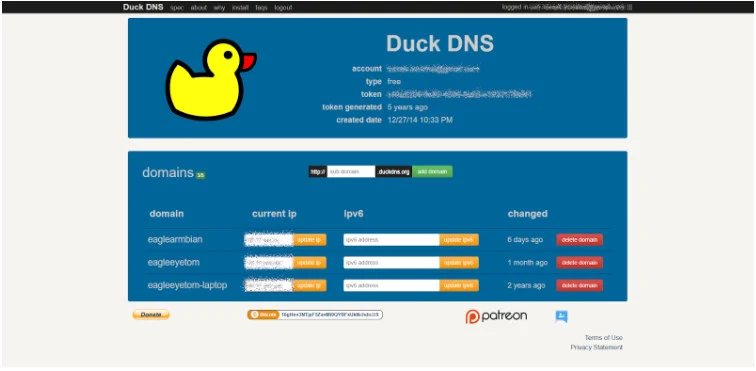Open the Terms of Use link
Image resolution: width=756 pixels, height=371 pixels.
pyautogui.click(x=604, y=337)
